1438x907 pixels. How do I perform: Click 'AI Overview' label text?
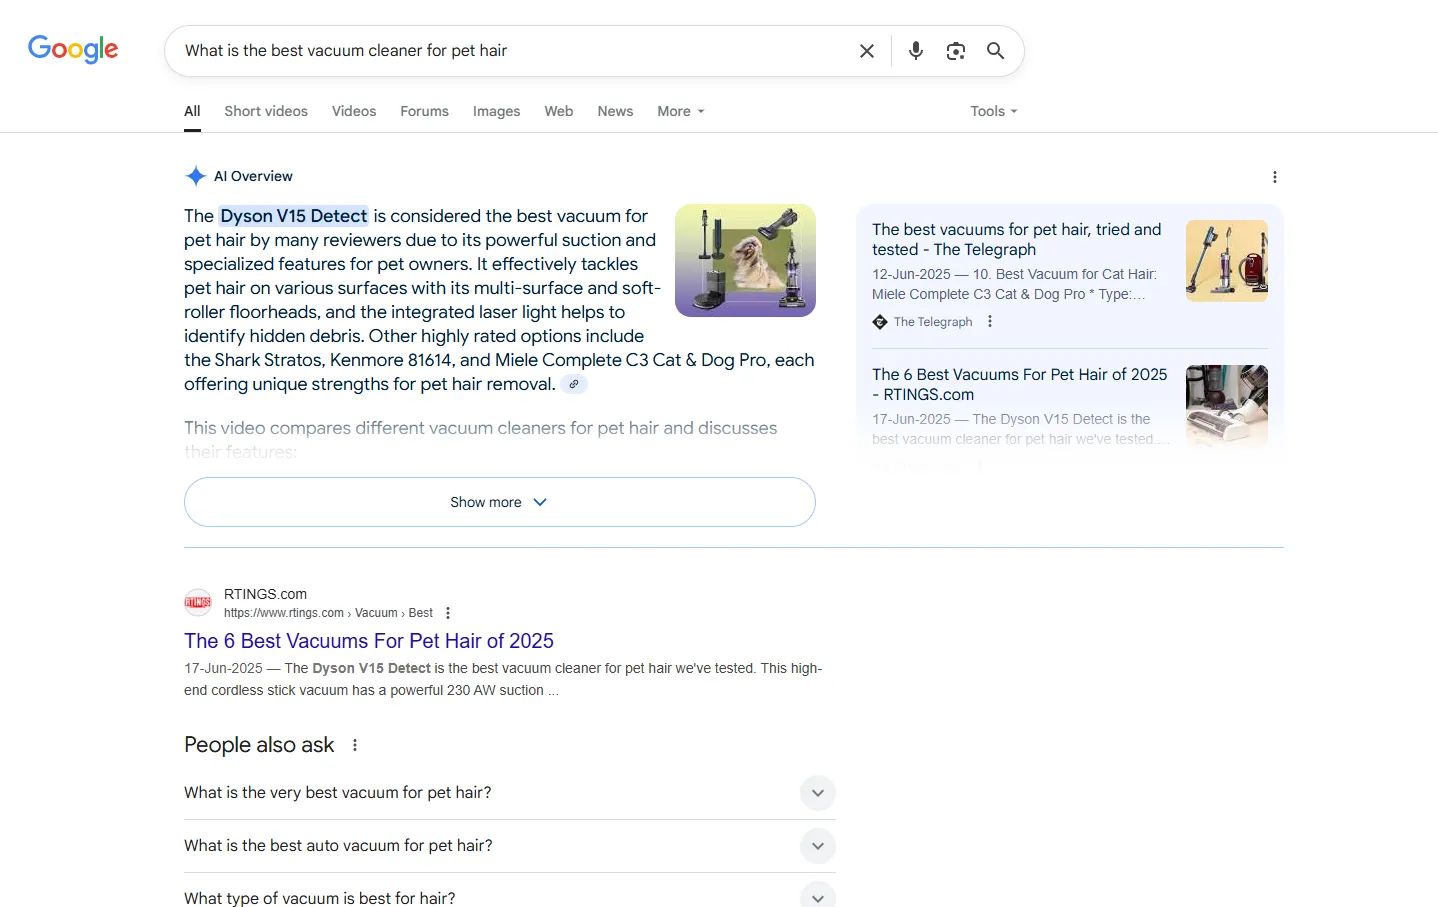(x=253, y=176)
